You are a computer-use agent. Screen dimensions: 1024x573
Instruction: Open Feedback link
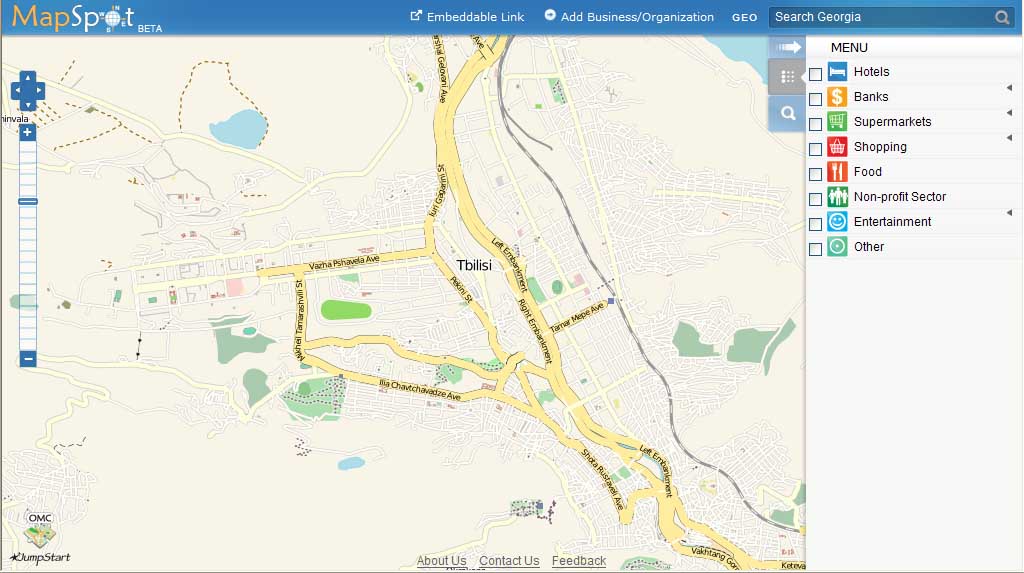coord(579,561)
